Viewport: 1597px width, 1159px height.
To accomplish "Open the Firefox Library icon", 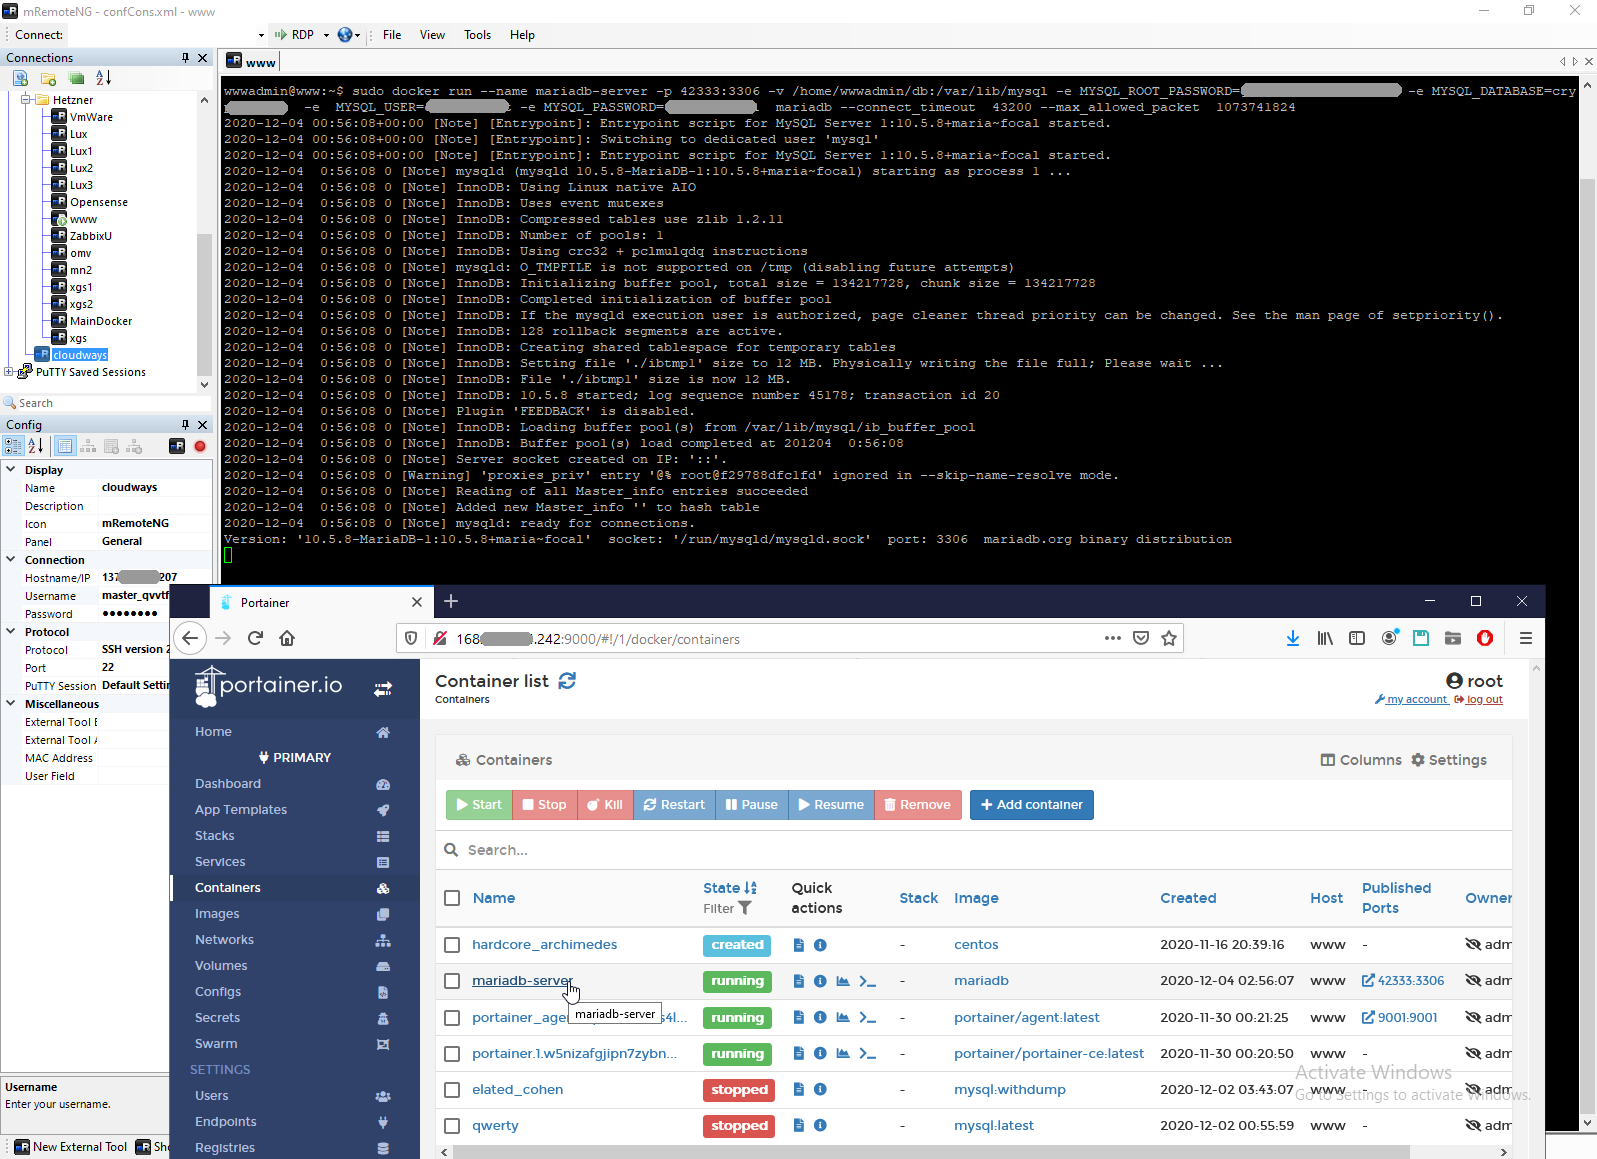I will [x=1325, y=638].
